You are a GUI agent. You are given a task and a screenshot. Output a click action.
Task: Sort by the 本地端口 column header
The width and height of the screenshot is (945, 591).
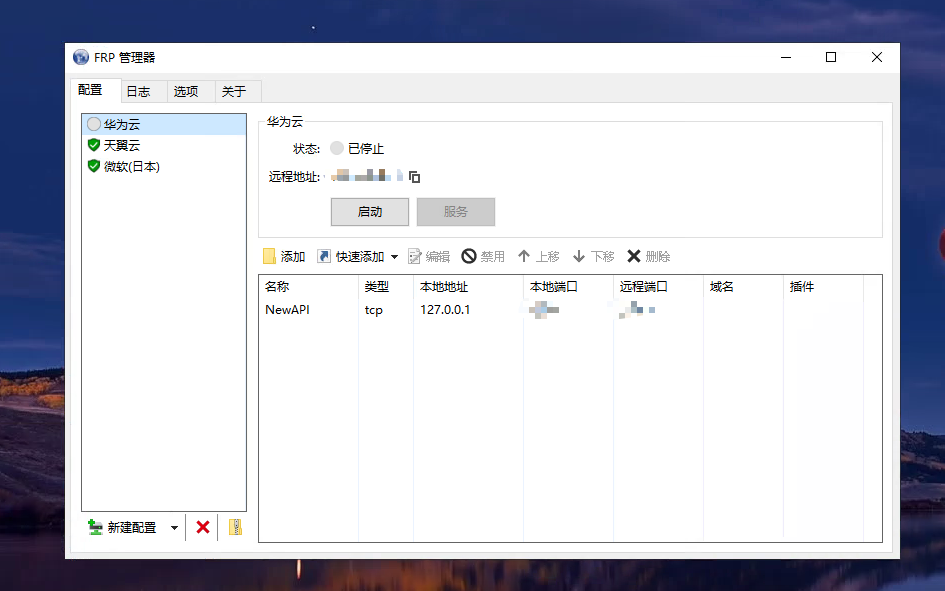click(x=568, y=287)
